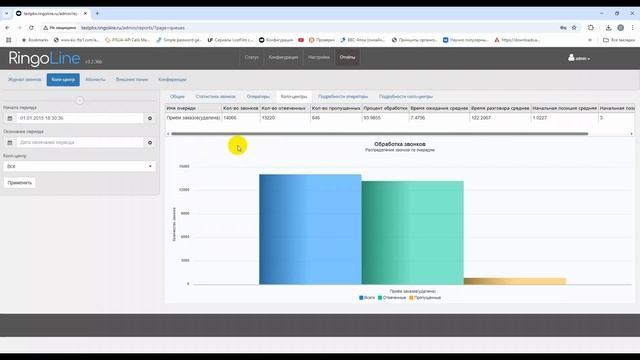Open the Конфигурация bookmark in bookmarks bar
Image resolution: width=640 pixels, height=360 pixels.
(276, 40)
